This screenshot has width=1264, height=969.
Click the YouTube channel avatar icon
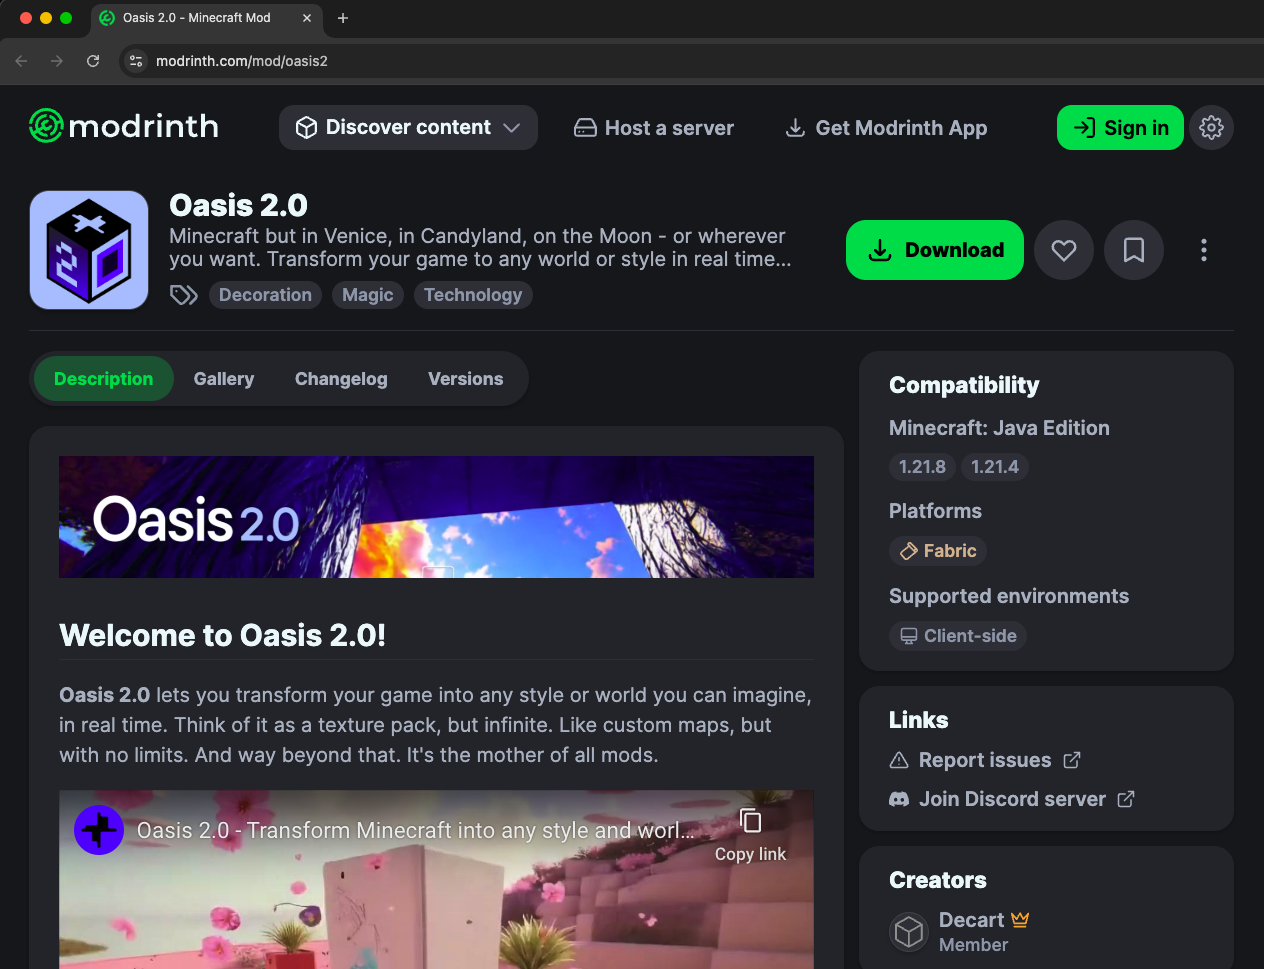tap(99, 830)
